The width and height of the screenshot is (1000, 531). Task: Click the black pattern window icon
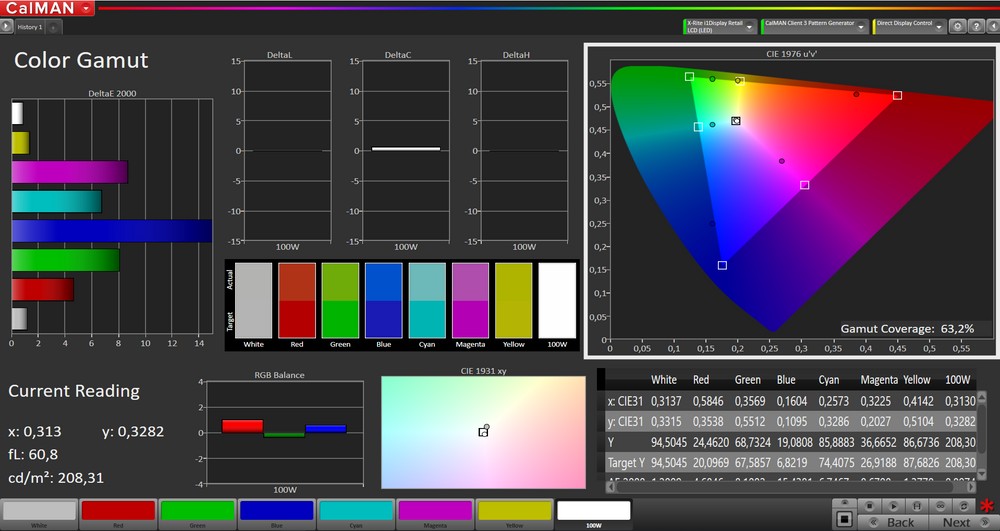pos(844,519)
